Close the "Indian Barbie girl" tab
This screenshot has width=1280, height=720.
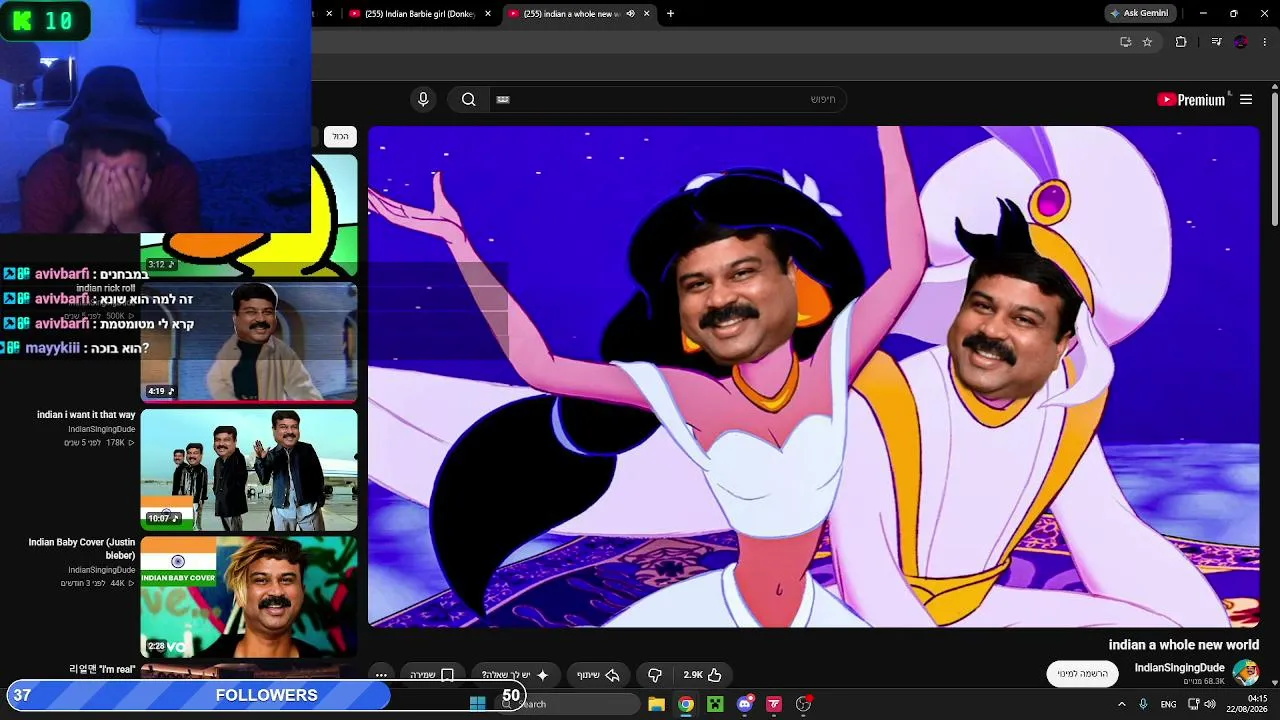(488, 14)
